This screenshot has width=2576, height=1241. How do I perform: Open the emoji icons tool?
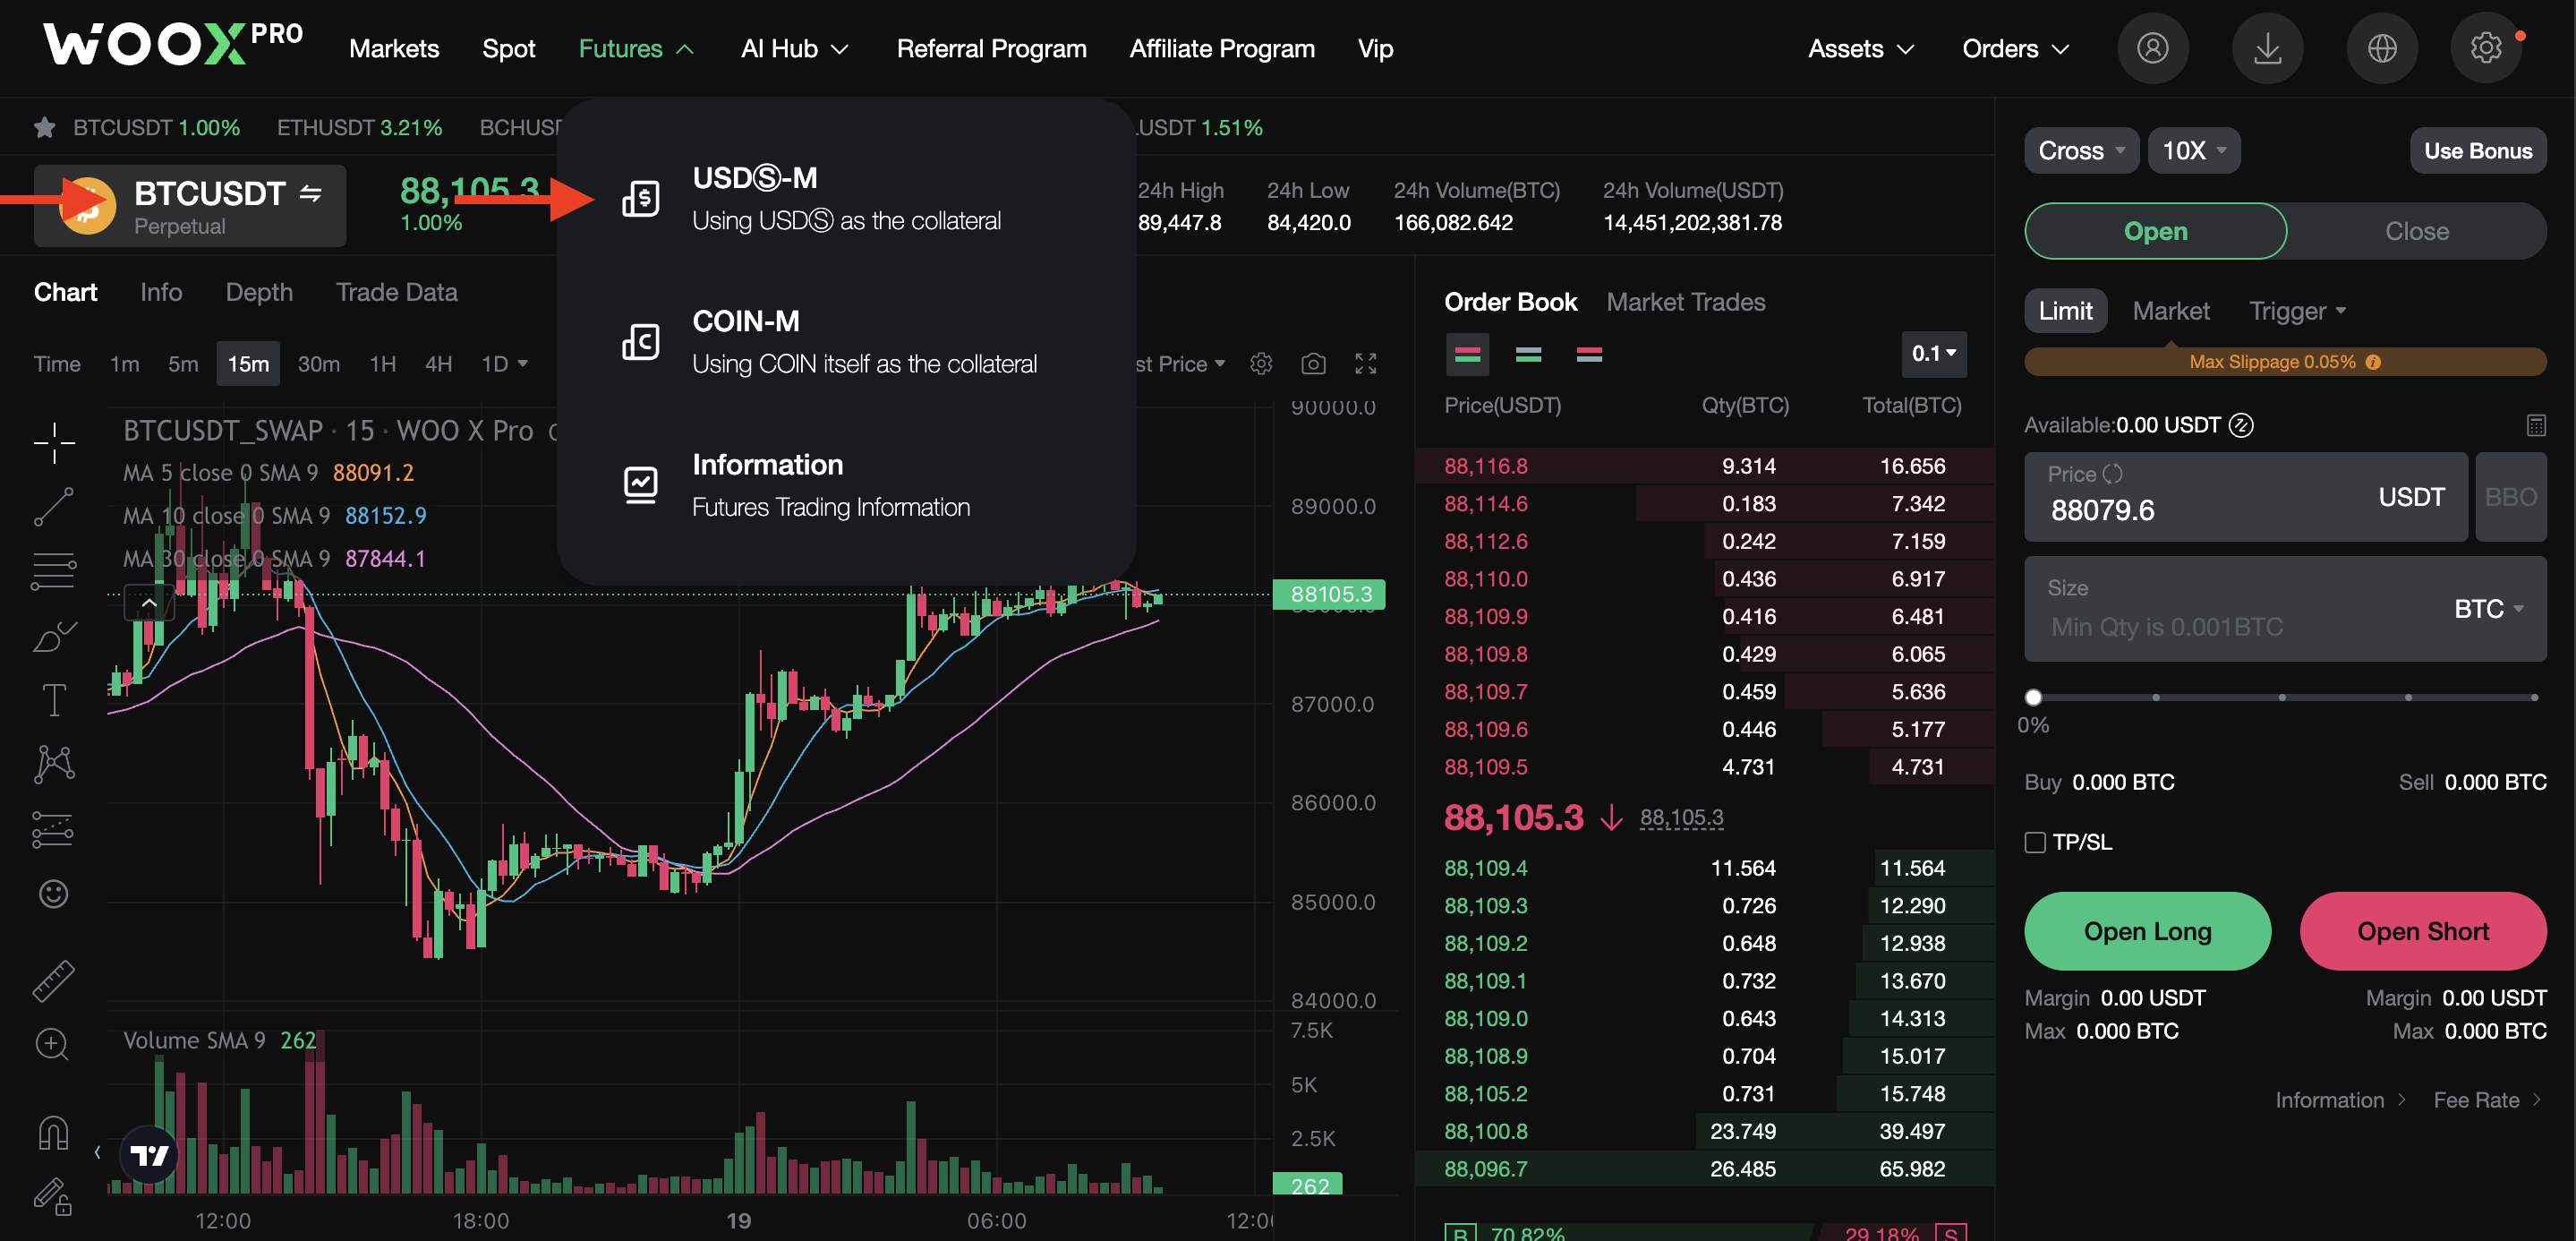54,894
